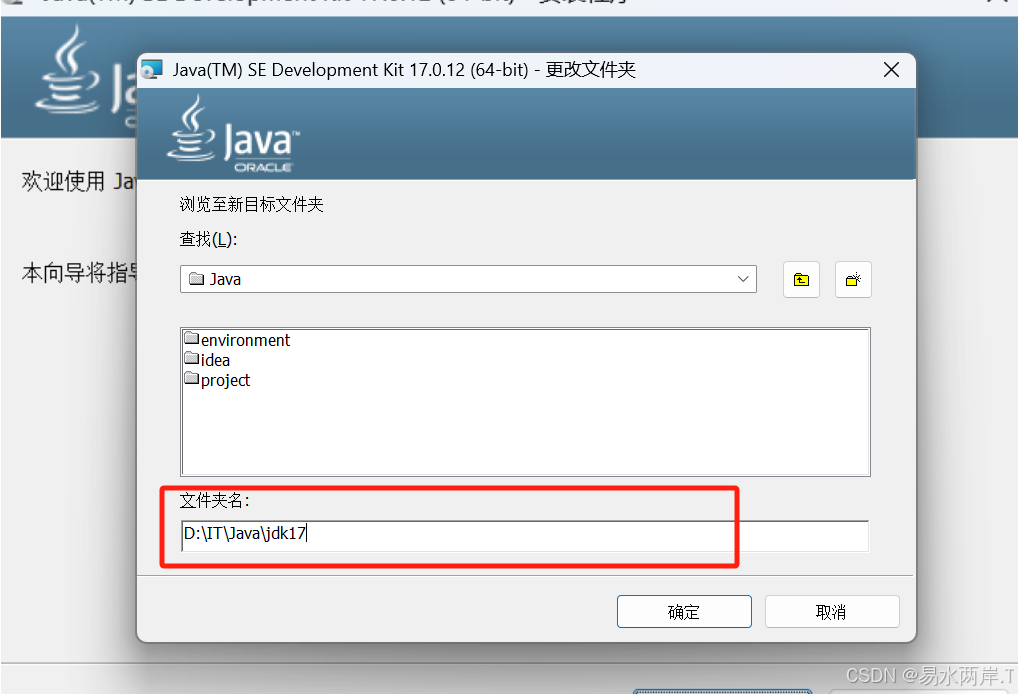Select the idea folder

[x=207, y=360]
